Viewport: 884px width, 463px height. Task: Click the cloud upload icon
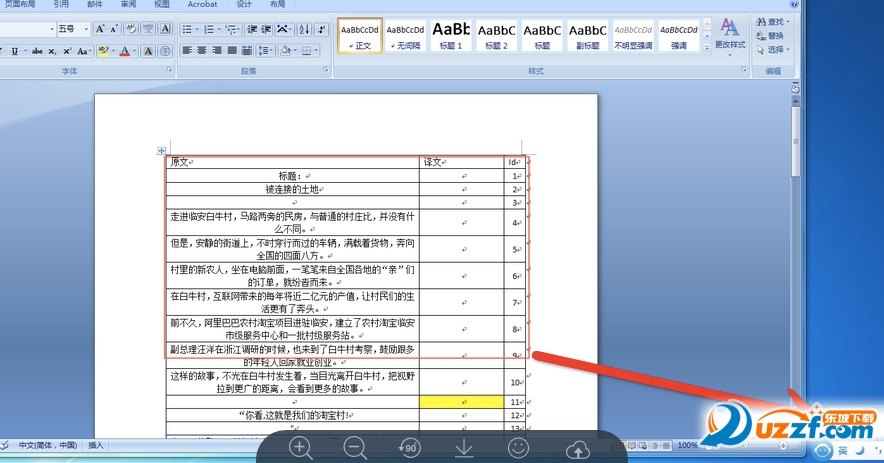pyautogui.click(x=577, y=450)
